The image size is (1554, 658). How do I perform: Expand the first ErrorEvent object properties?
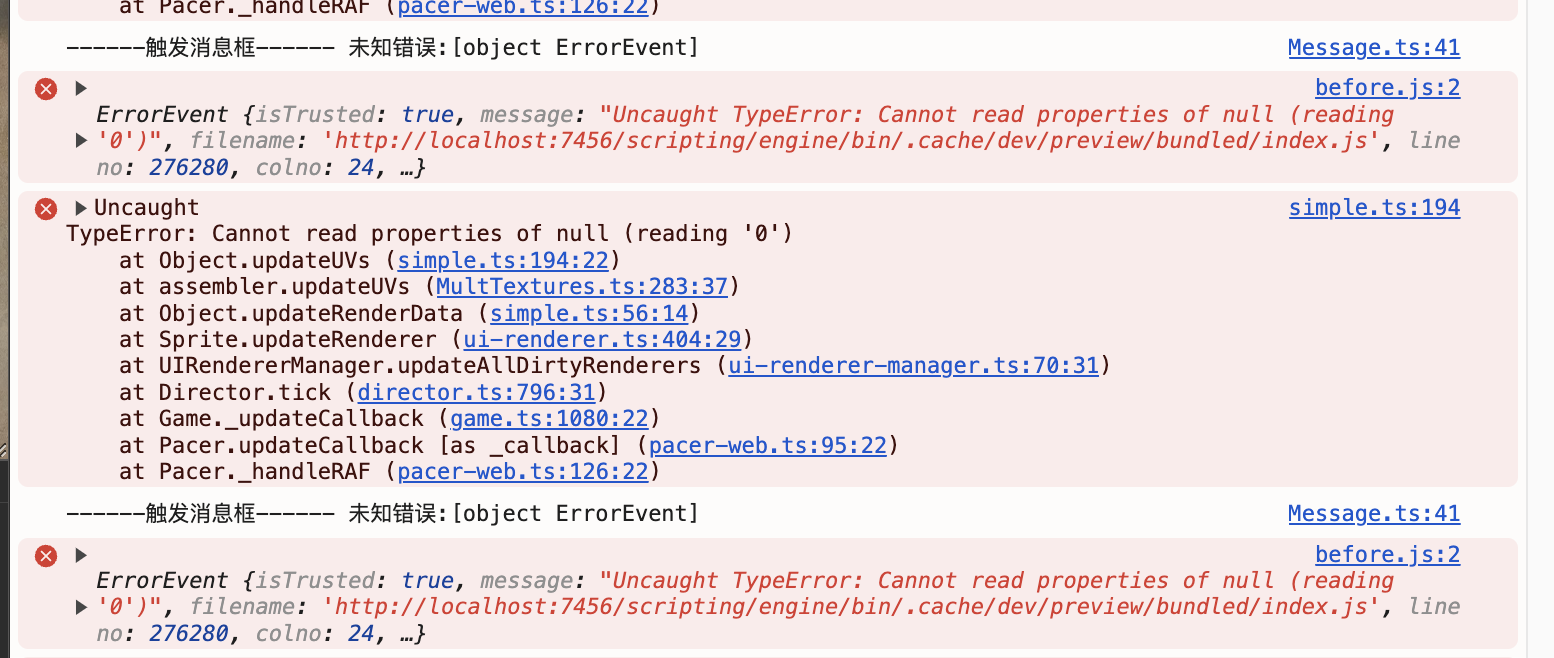(x=82, y=141)
